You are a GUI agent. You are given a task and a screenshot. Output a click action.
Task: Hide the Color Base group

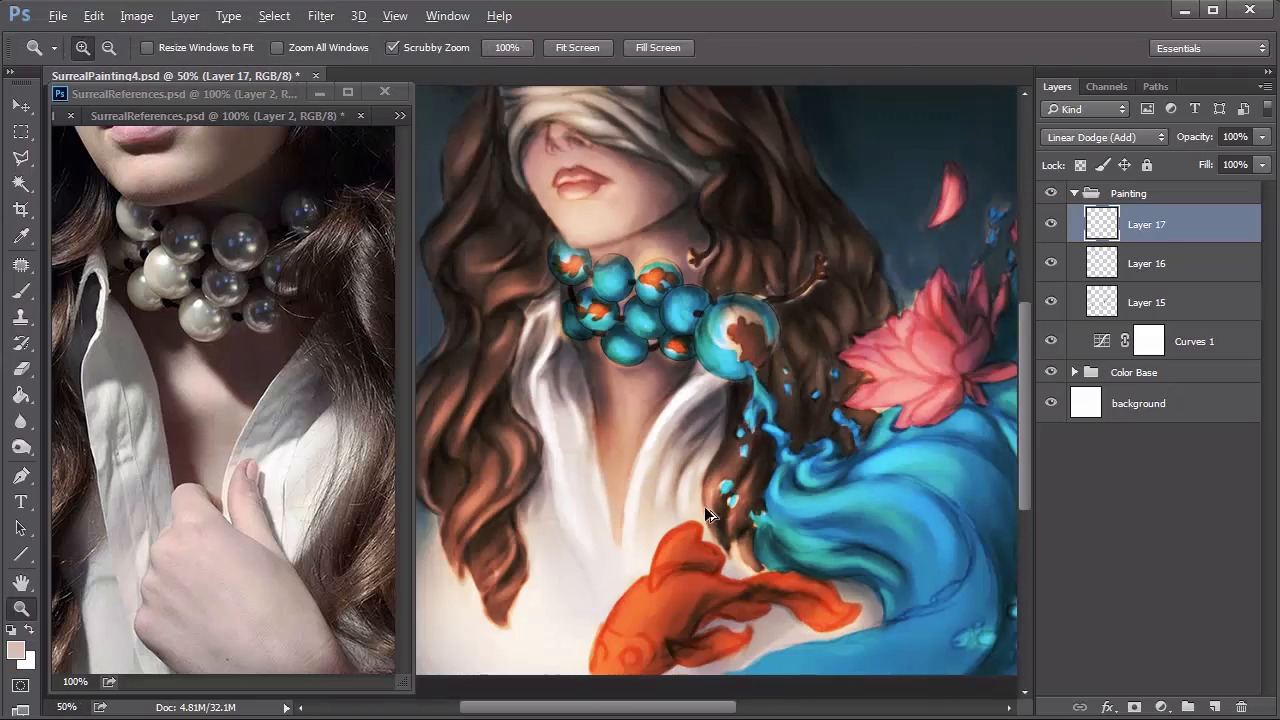[1051, 372]
